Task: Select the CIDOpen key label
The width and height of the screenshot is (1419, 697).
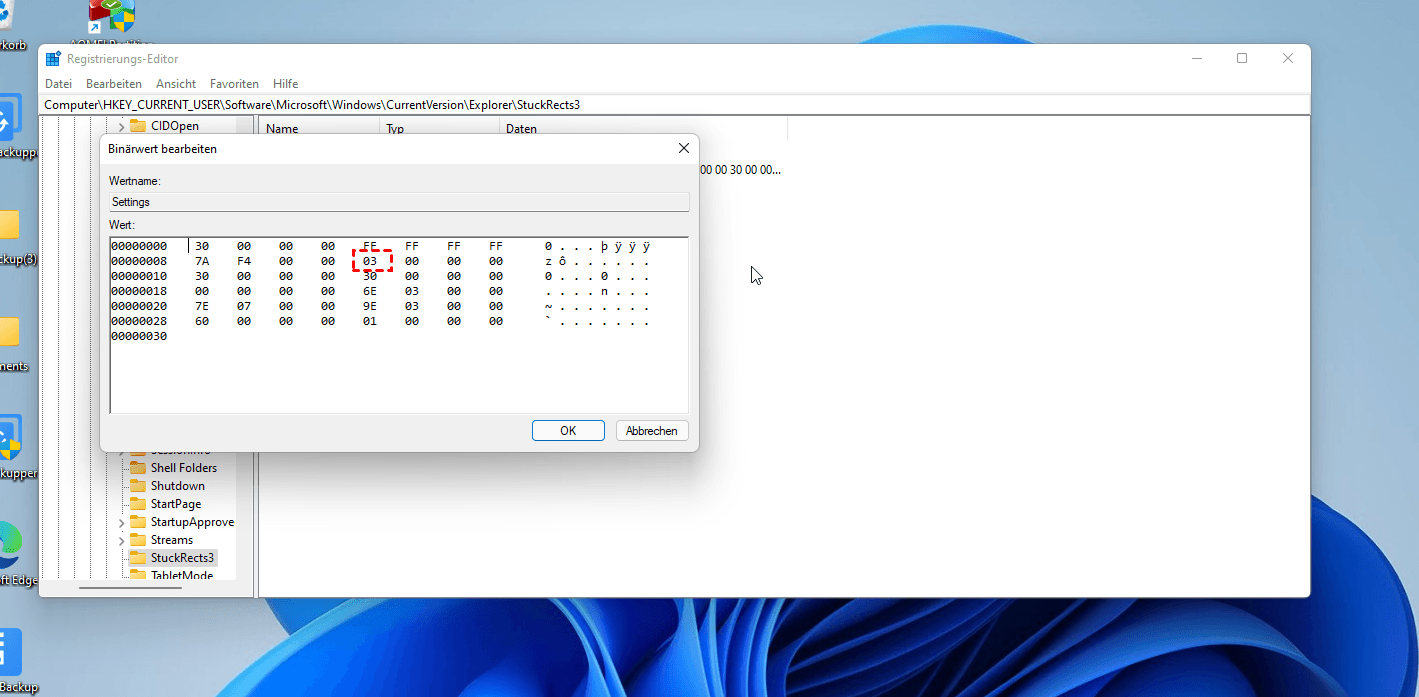Action: [175, 126]
